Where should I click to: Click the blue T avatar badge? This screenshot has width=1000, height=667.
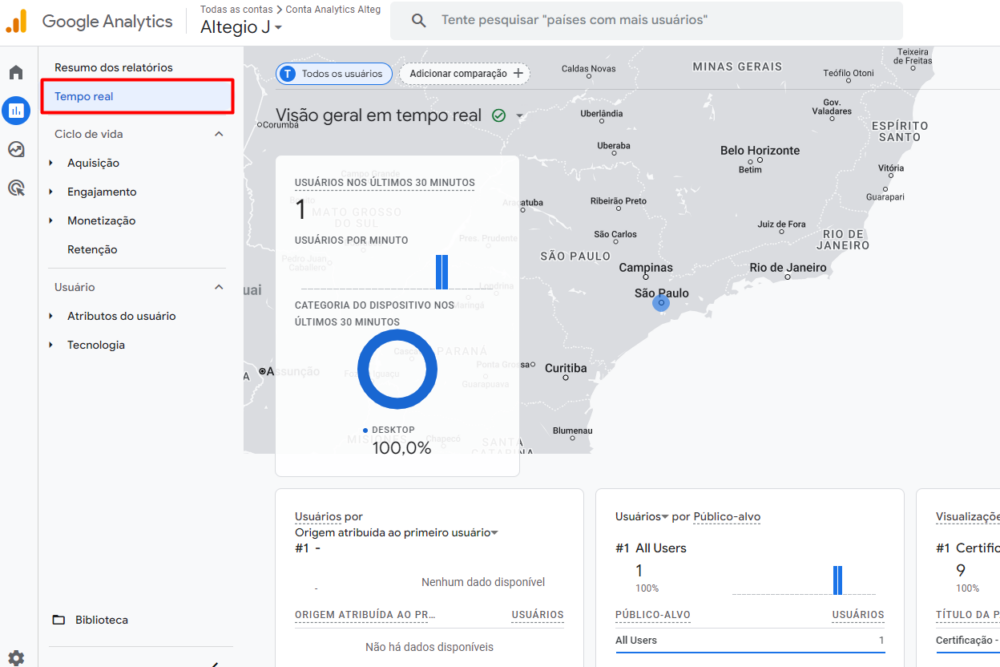[288, 74]
